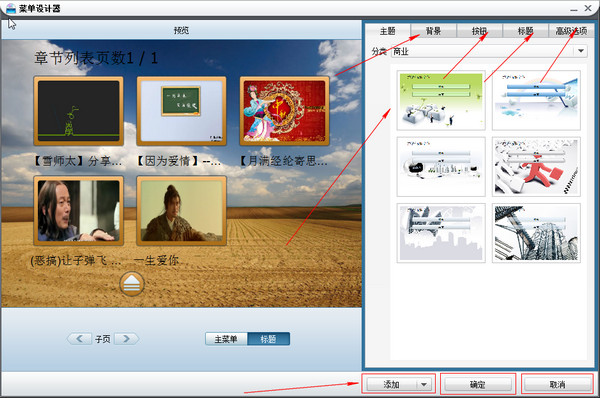Screen dimensions: 600x398
Task: Click the 【雪师太】分享... caption
Action: coord(77,161)
